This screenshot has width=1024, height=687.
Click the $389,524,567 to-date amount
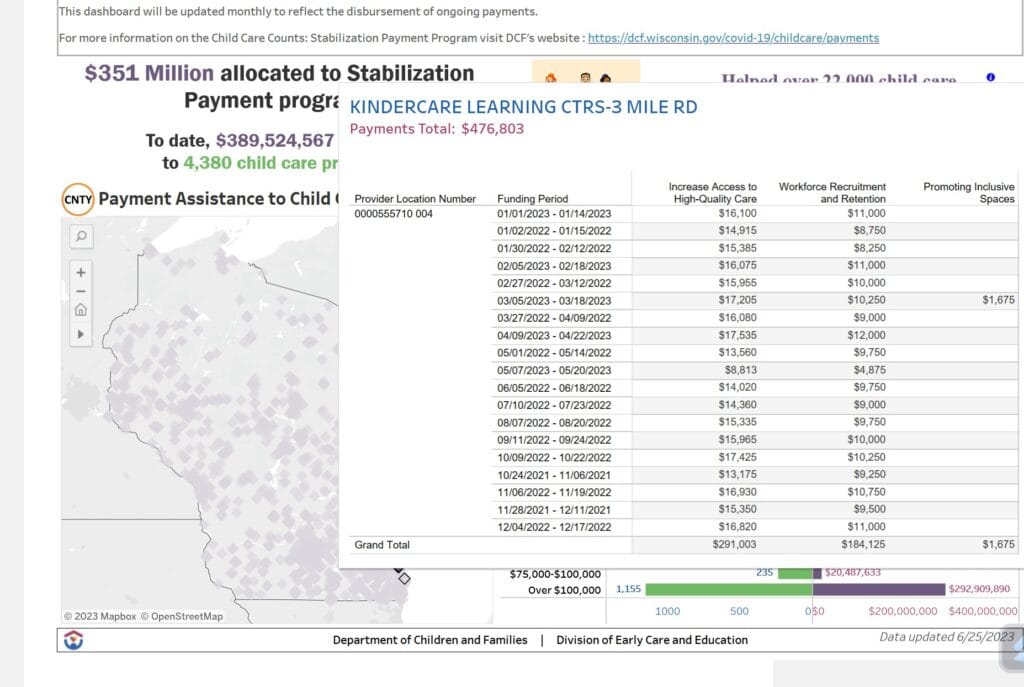(x=275, y=140)
